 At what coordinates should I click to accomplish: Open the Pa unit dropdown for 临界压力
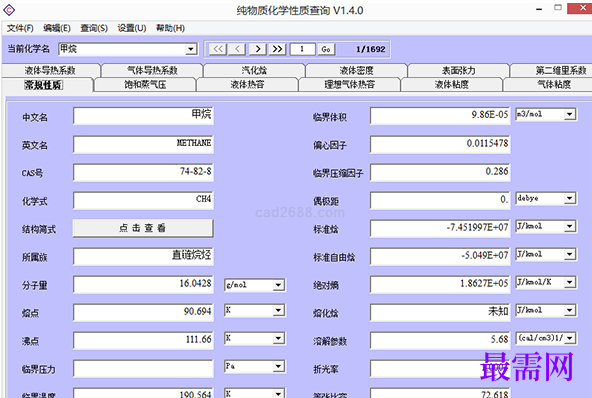pyautogui.click(x=278, y=366)
